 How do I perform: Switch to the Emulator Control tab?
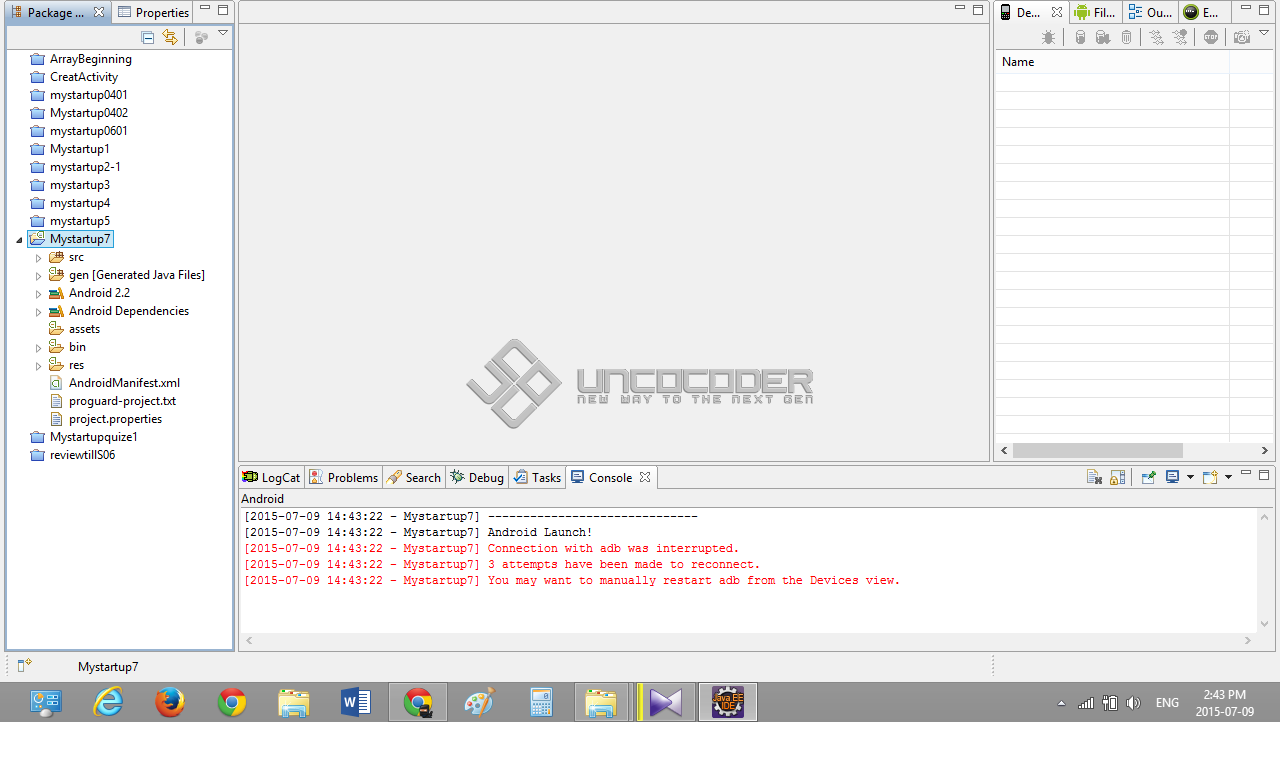click(x=1202, y=12)
